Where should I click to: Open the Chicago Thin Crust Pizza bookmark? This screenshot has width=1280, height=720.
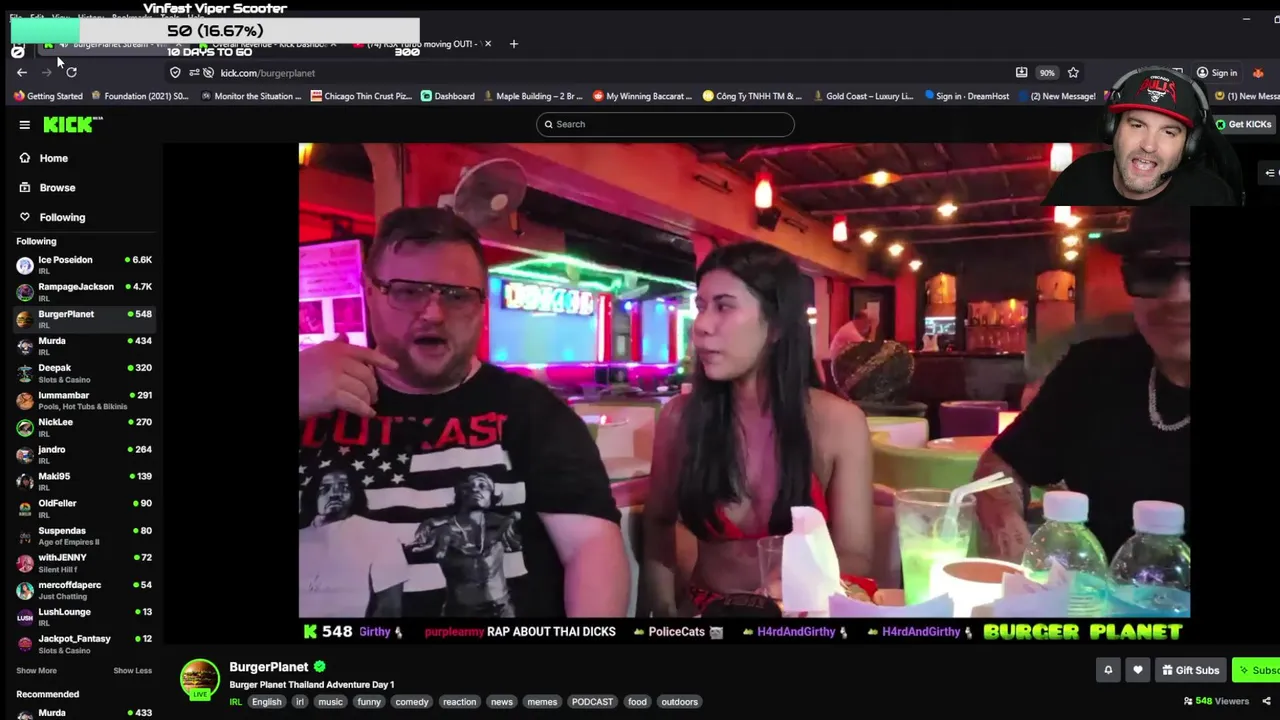(x=361, y=96)
